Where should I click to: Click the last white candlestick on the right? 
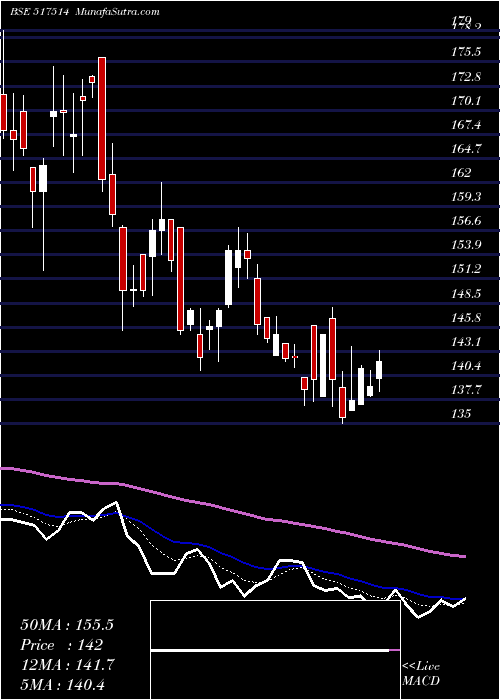pyautogui.click(x=379, y=370)
